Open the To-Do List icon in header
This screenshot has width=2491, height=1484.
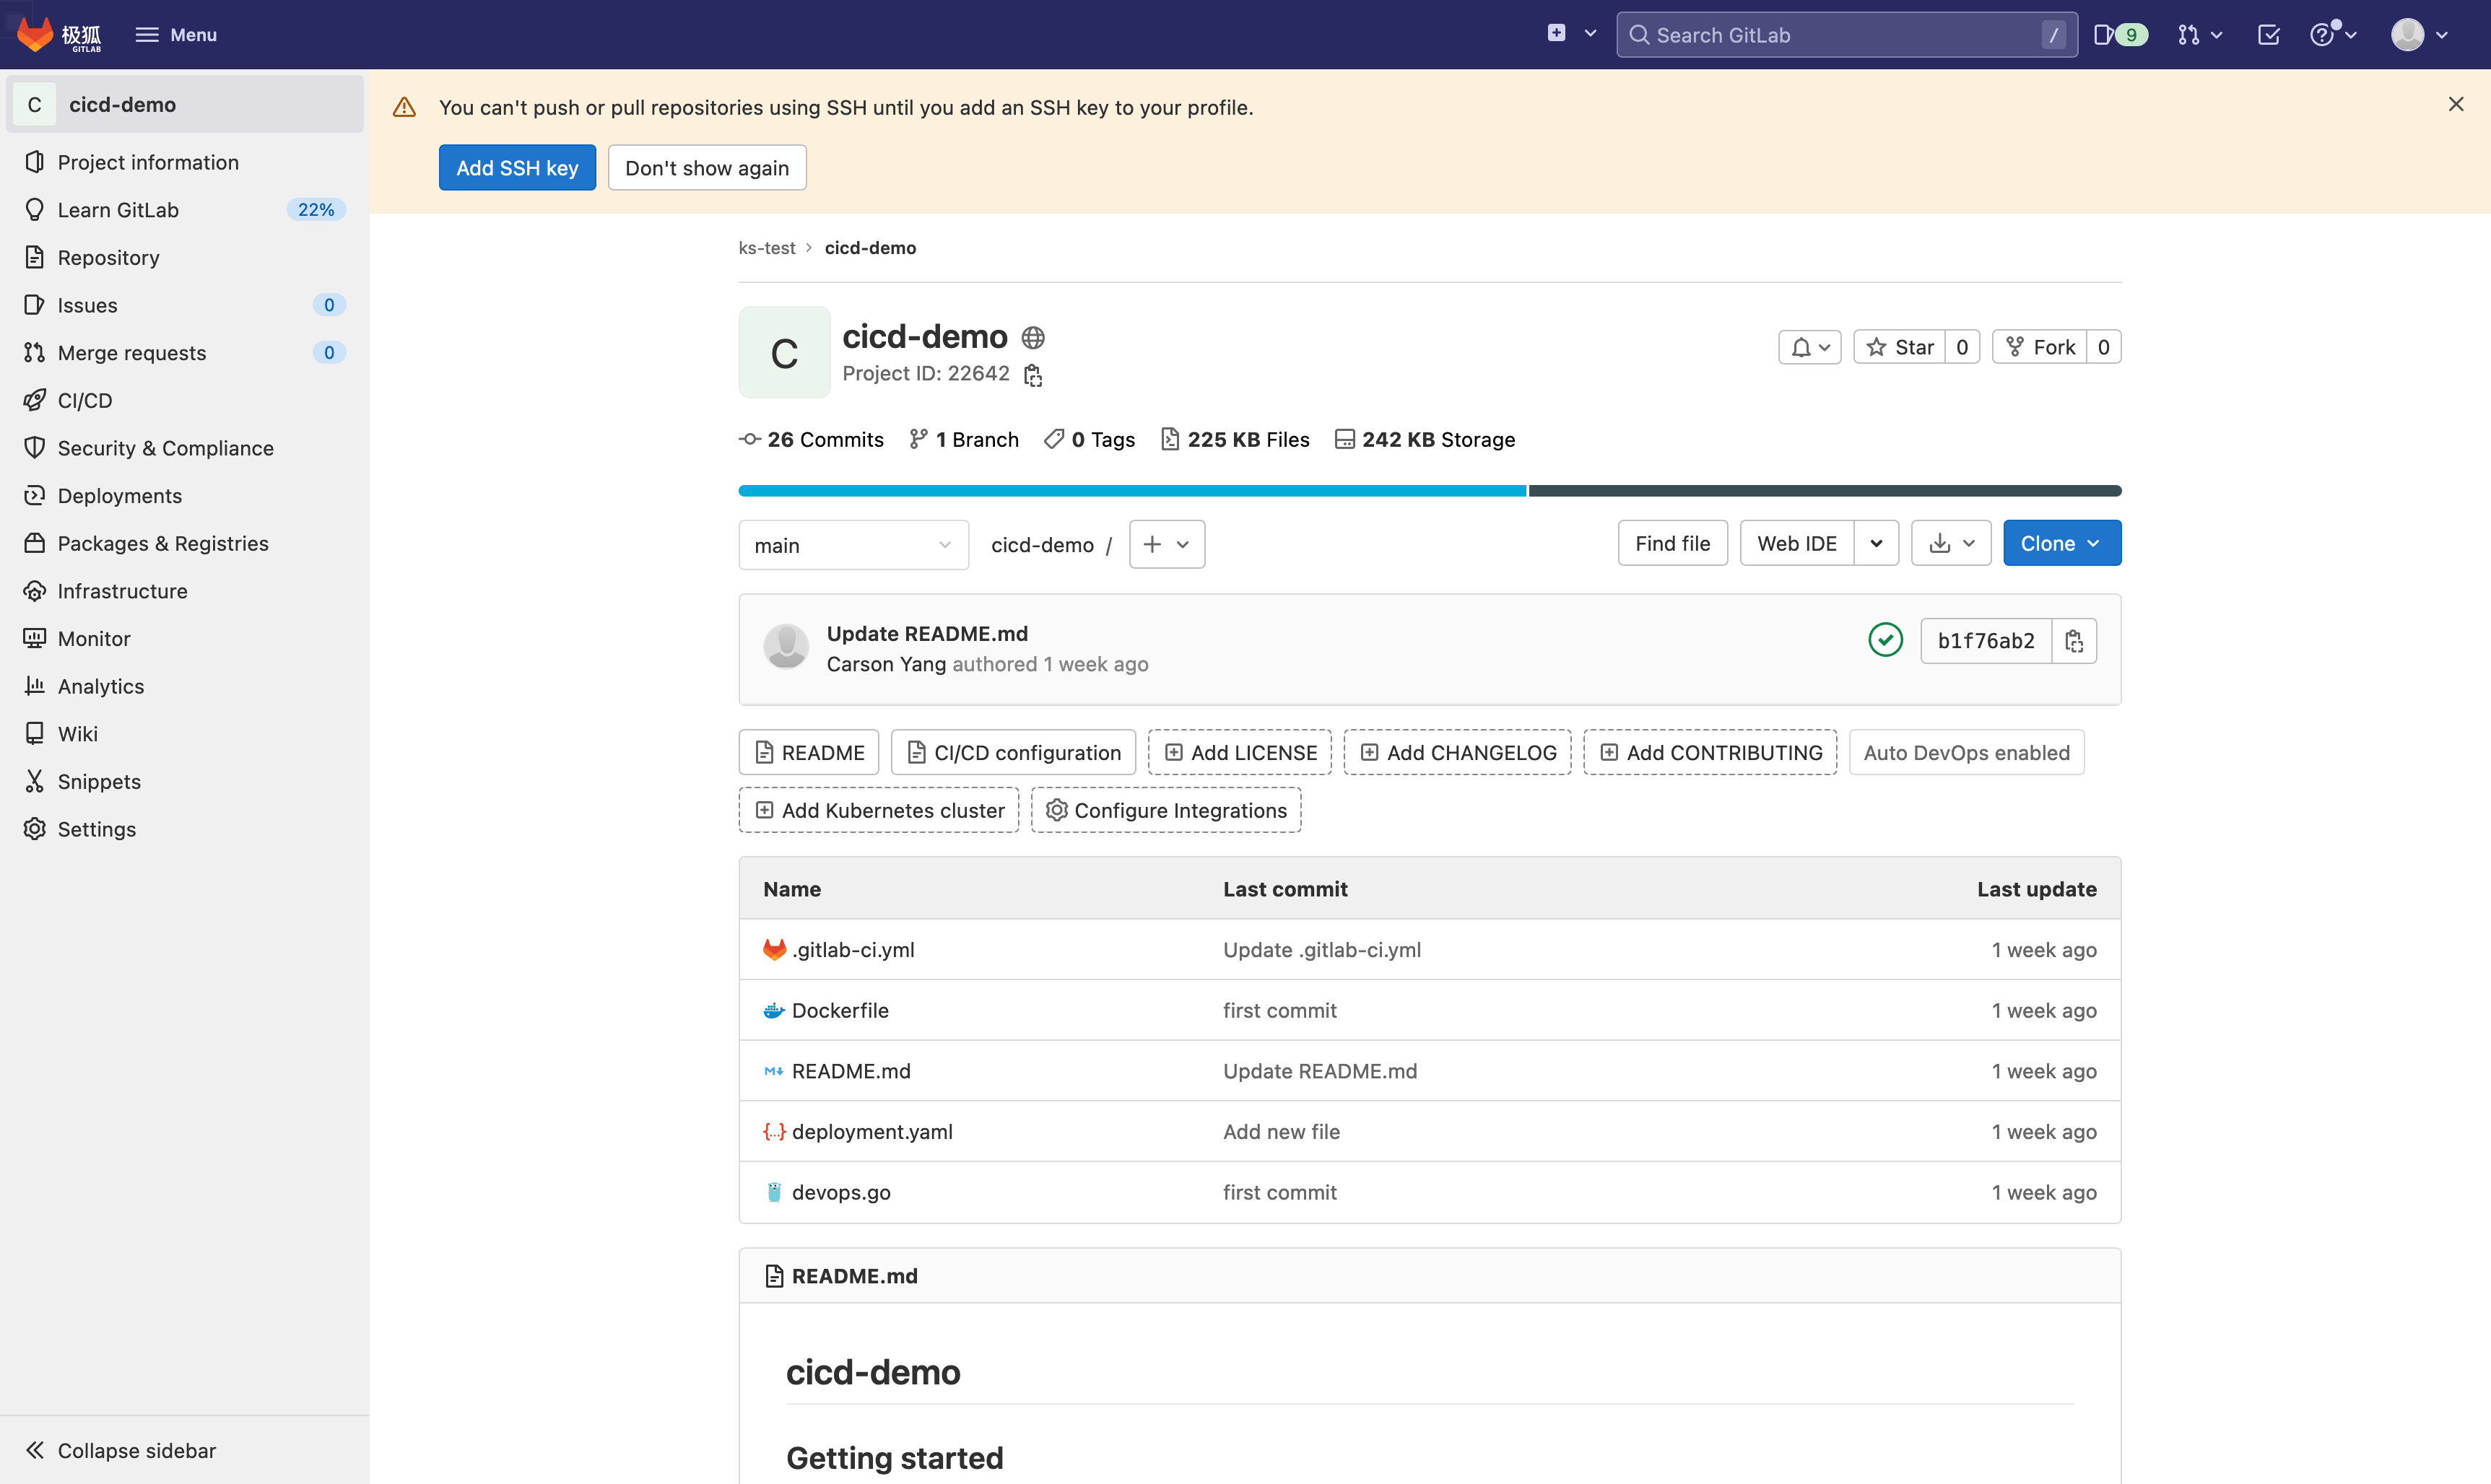(2268, 35)
